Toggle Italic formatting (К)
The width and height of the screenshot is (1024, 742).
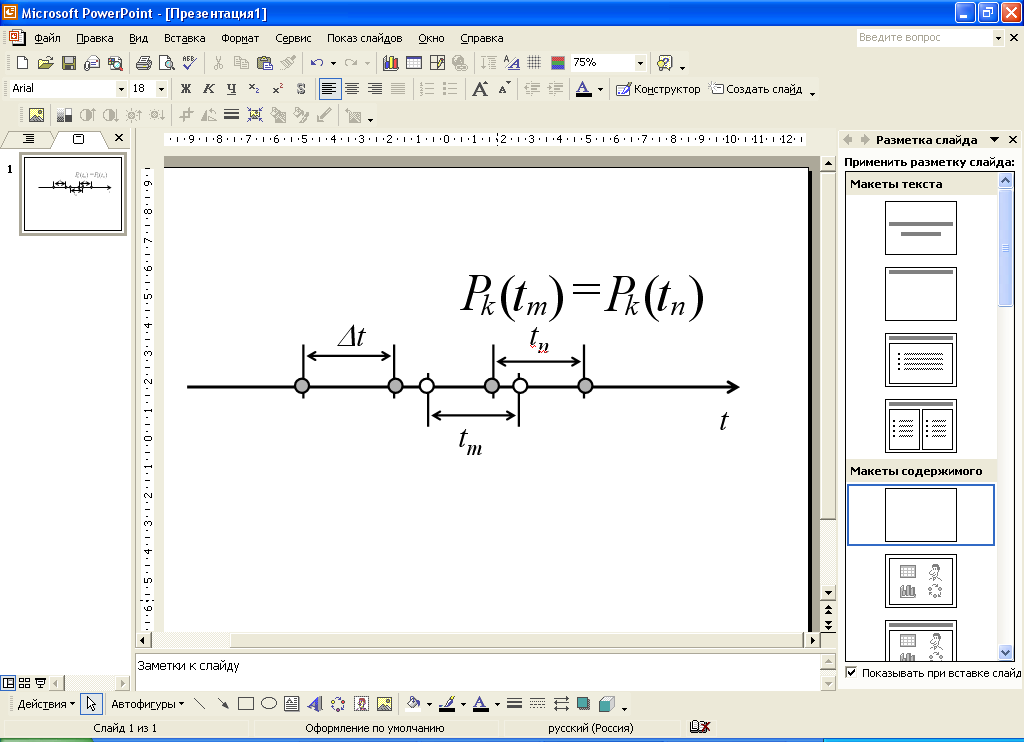(x=208, y=89)
